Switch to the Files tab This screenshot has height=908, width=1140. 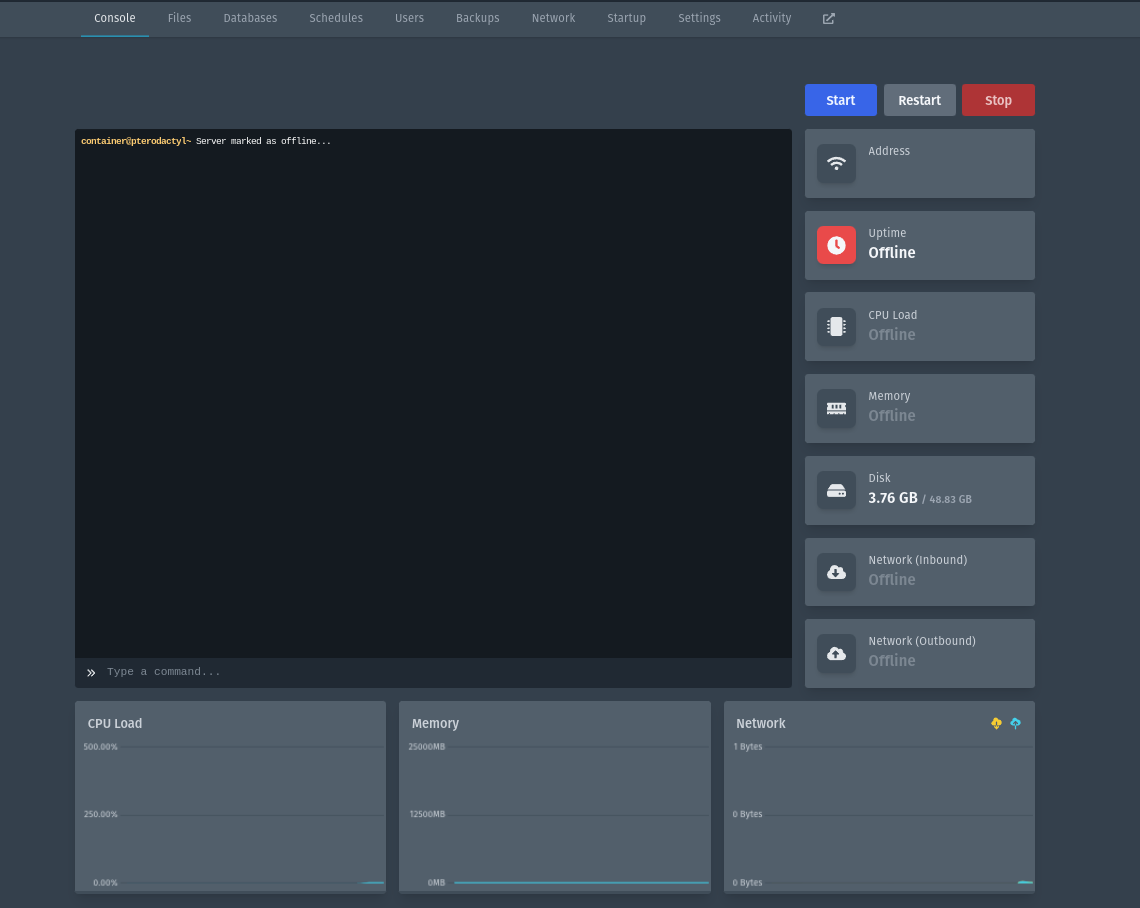pyautogui.click(x=179, y=18)
